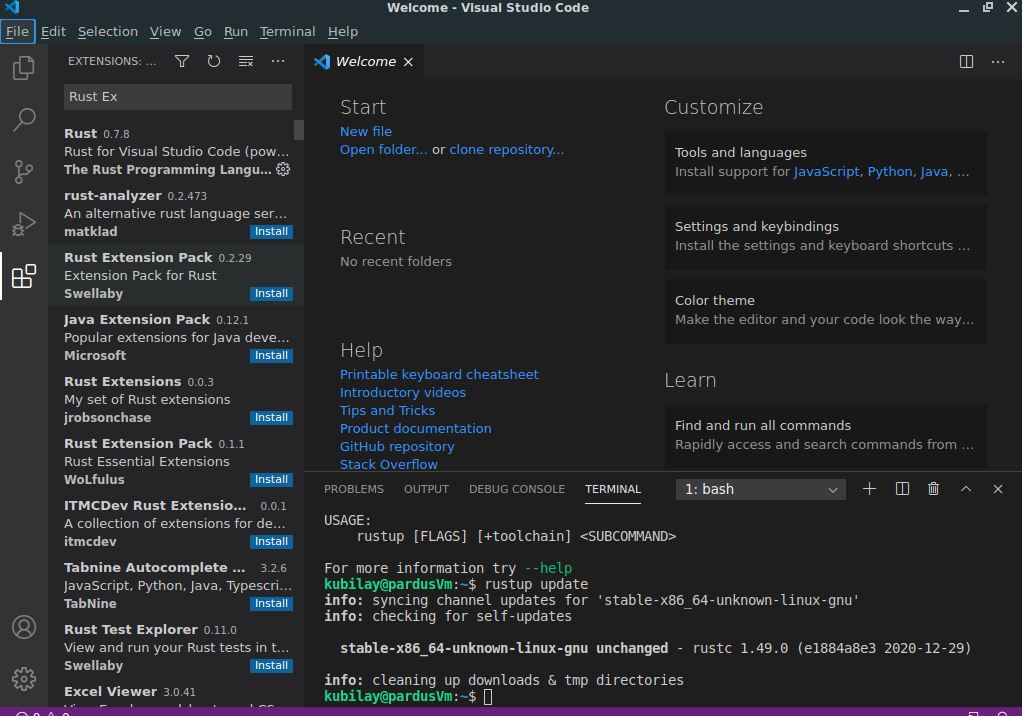Open the Help menu
Viewport: 1022px width, 716px height.
343,31
